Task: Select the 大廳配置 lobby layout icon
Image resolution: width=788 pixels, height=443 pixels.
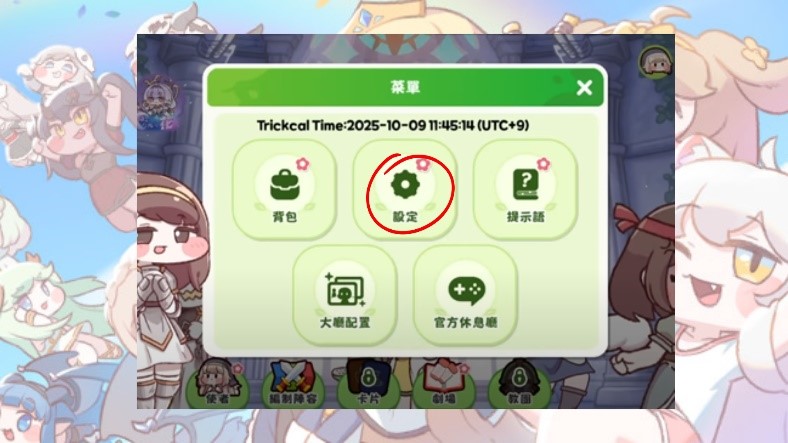Action: pos(345,295)
